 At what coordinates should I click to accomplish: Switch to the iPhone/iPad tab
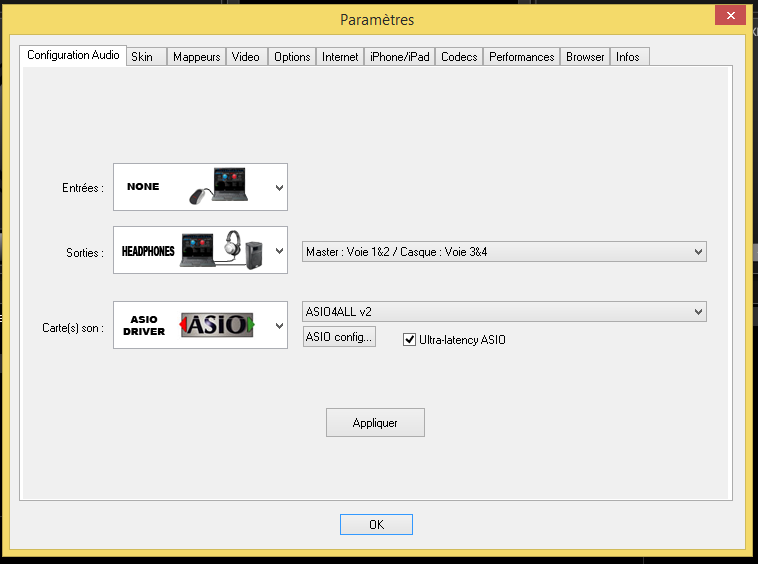(399, 57)
